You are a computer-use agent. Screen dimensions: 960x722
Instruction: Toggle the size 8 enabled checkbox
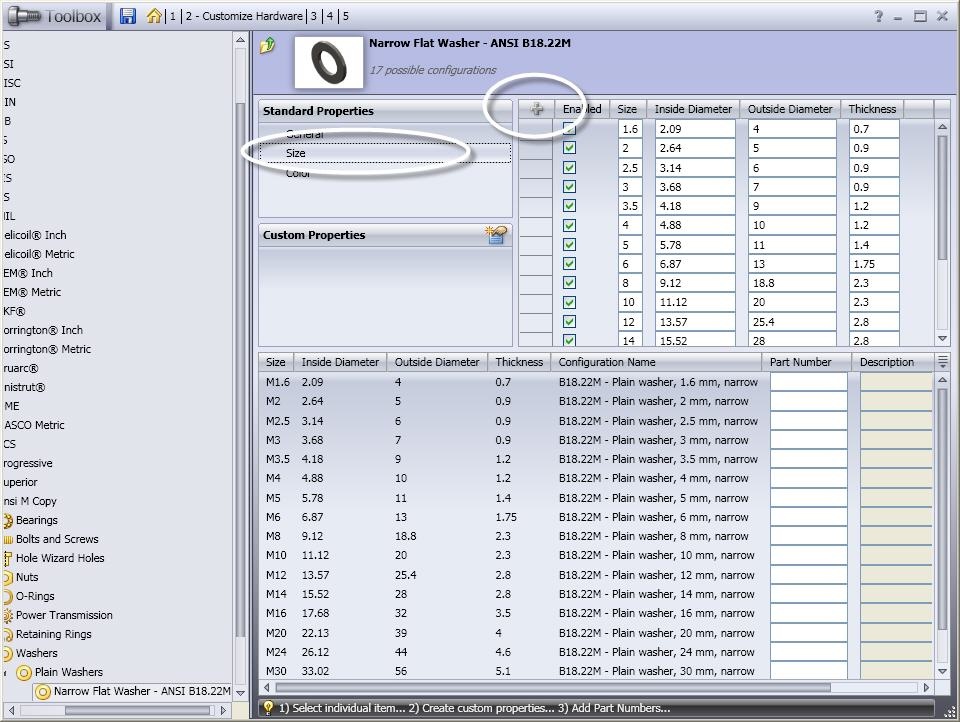click(x=569, y=282)
